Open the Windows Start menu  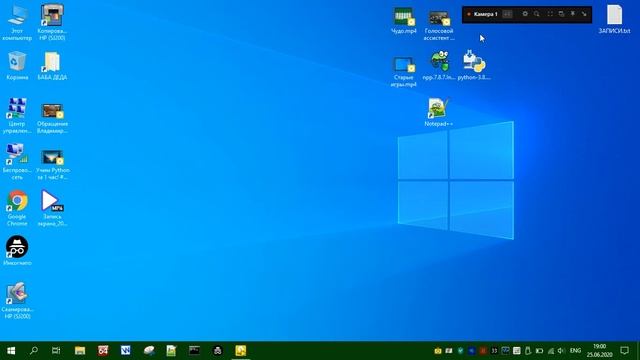tap(11, 351)
